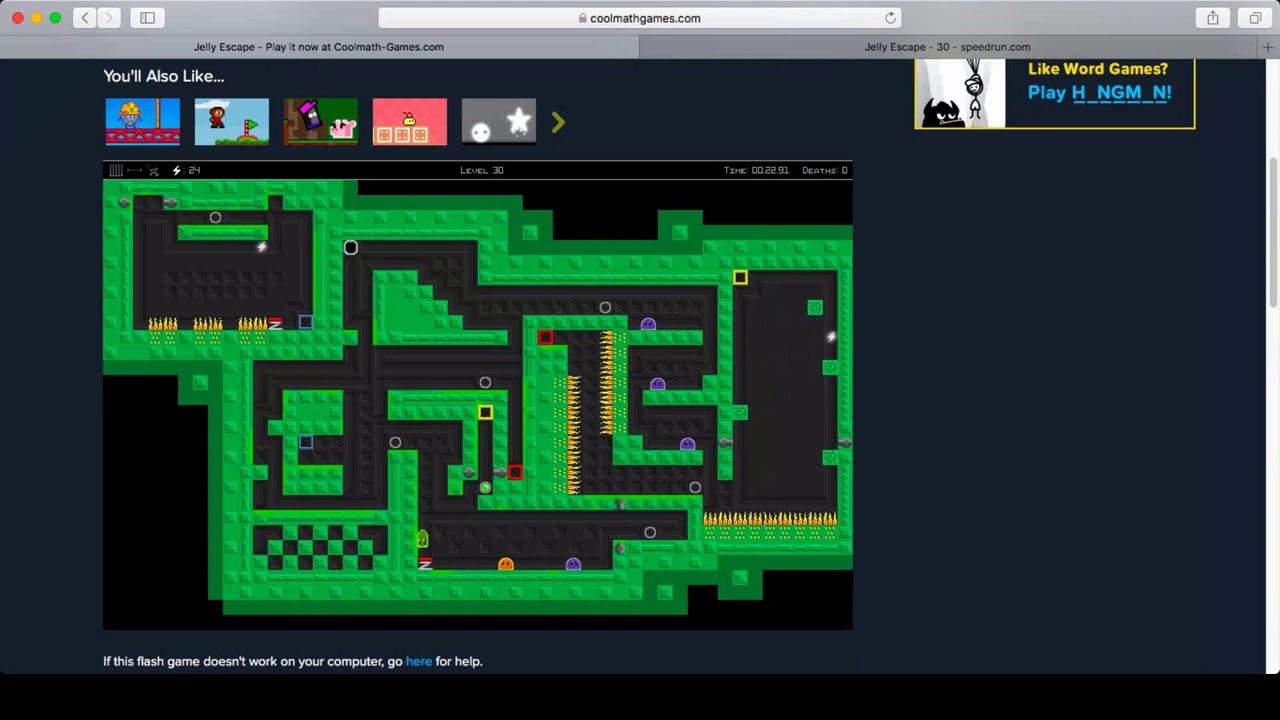This screenshot has height=720, width=1280.
Task: Click the page vertical scrollbar
Action: point(1274,232)
